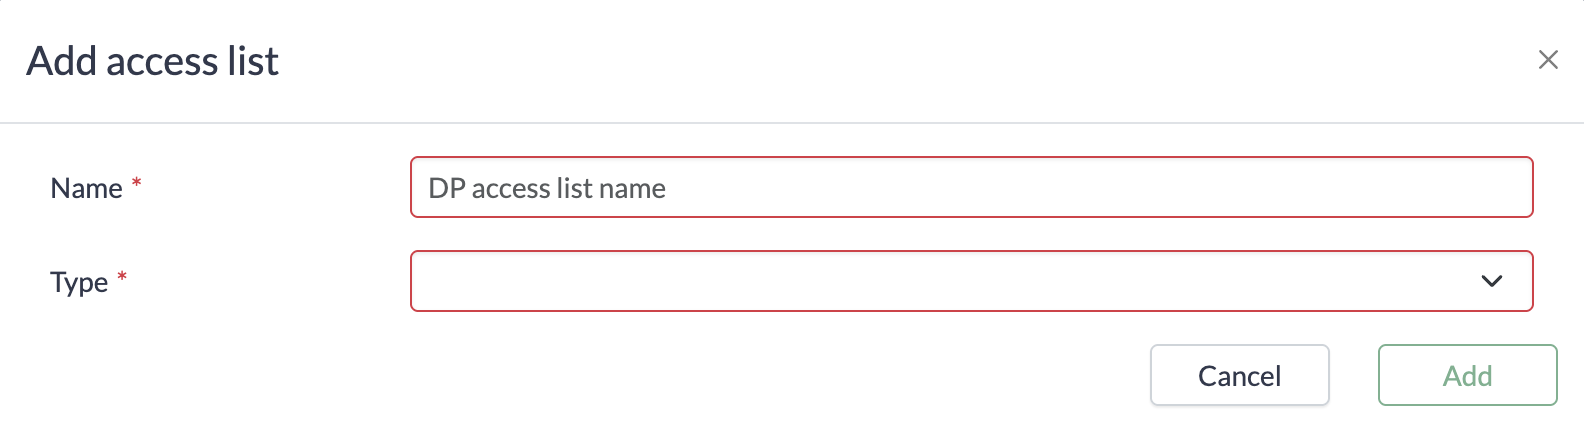Click the Type field label
This screenshot has width=1584, height=426.
pos(79,282)
